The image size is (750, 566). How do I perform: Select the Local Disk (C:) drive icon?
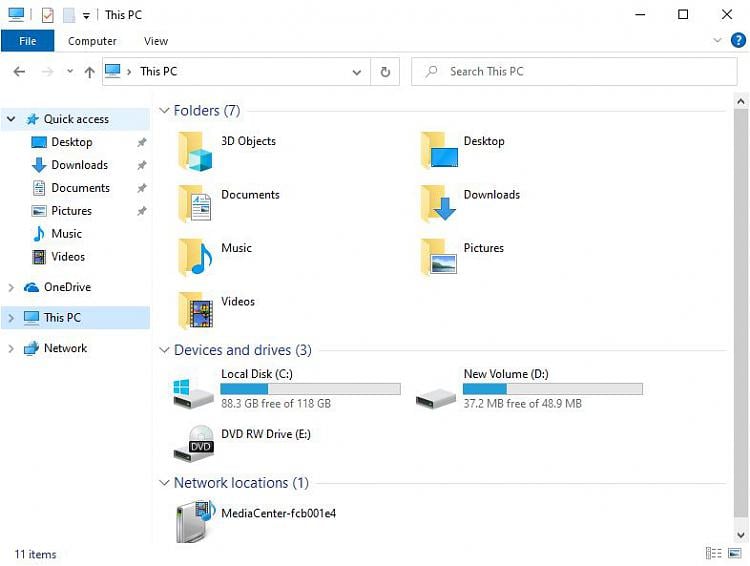tap(193, 393)
